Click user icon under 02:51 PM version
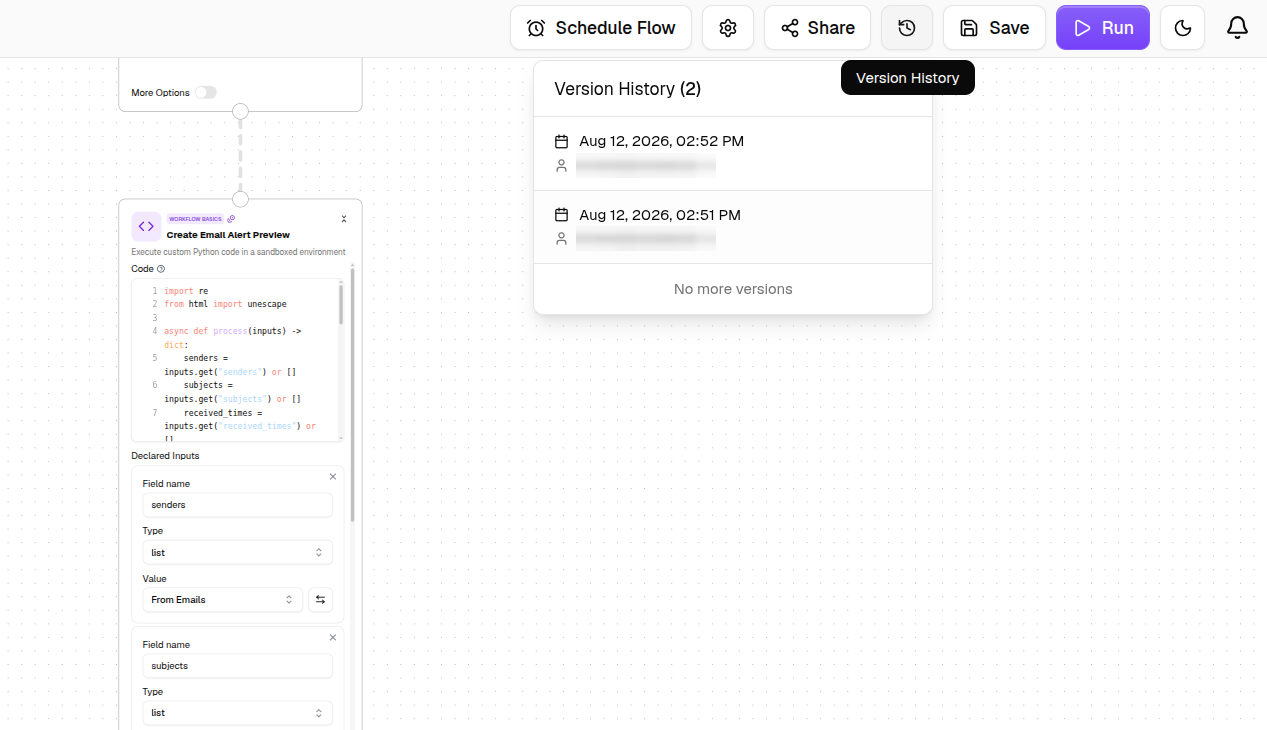This screenshot has width=1267, height=730. tap(561, 239)
